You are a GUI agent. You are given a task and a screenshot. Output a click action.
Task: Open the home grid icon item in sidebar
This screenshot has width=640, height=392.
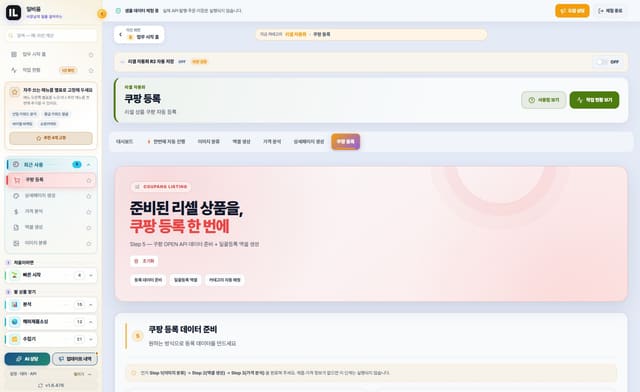[x=14, y=54]
